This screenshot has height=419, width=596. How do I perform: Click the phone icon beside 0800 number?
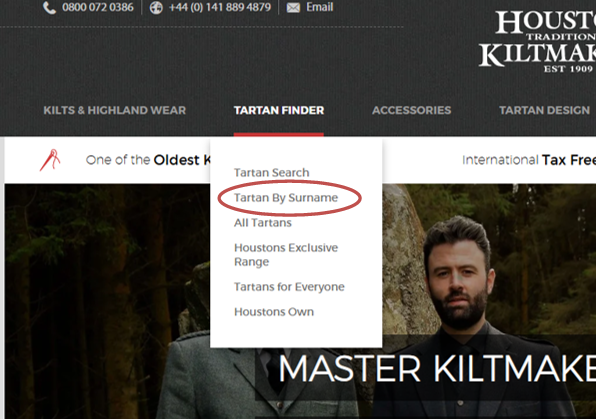coord(49,8)
